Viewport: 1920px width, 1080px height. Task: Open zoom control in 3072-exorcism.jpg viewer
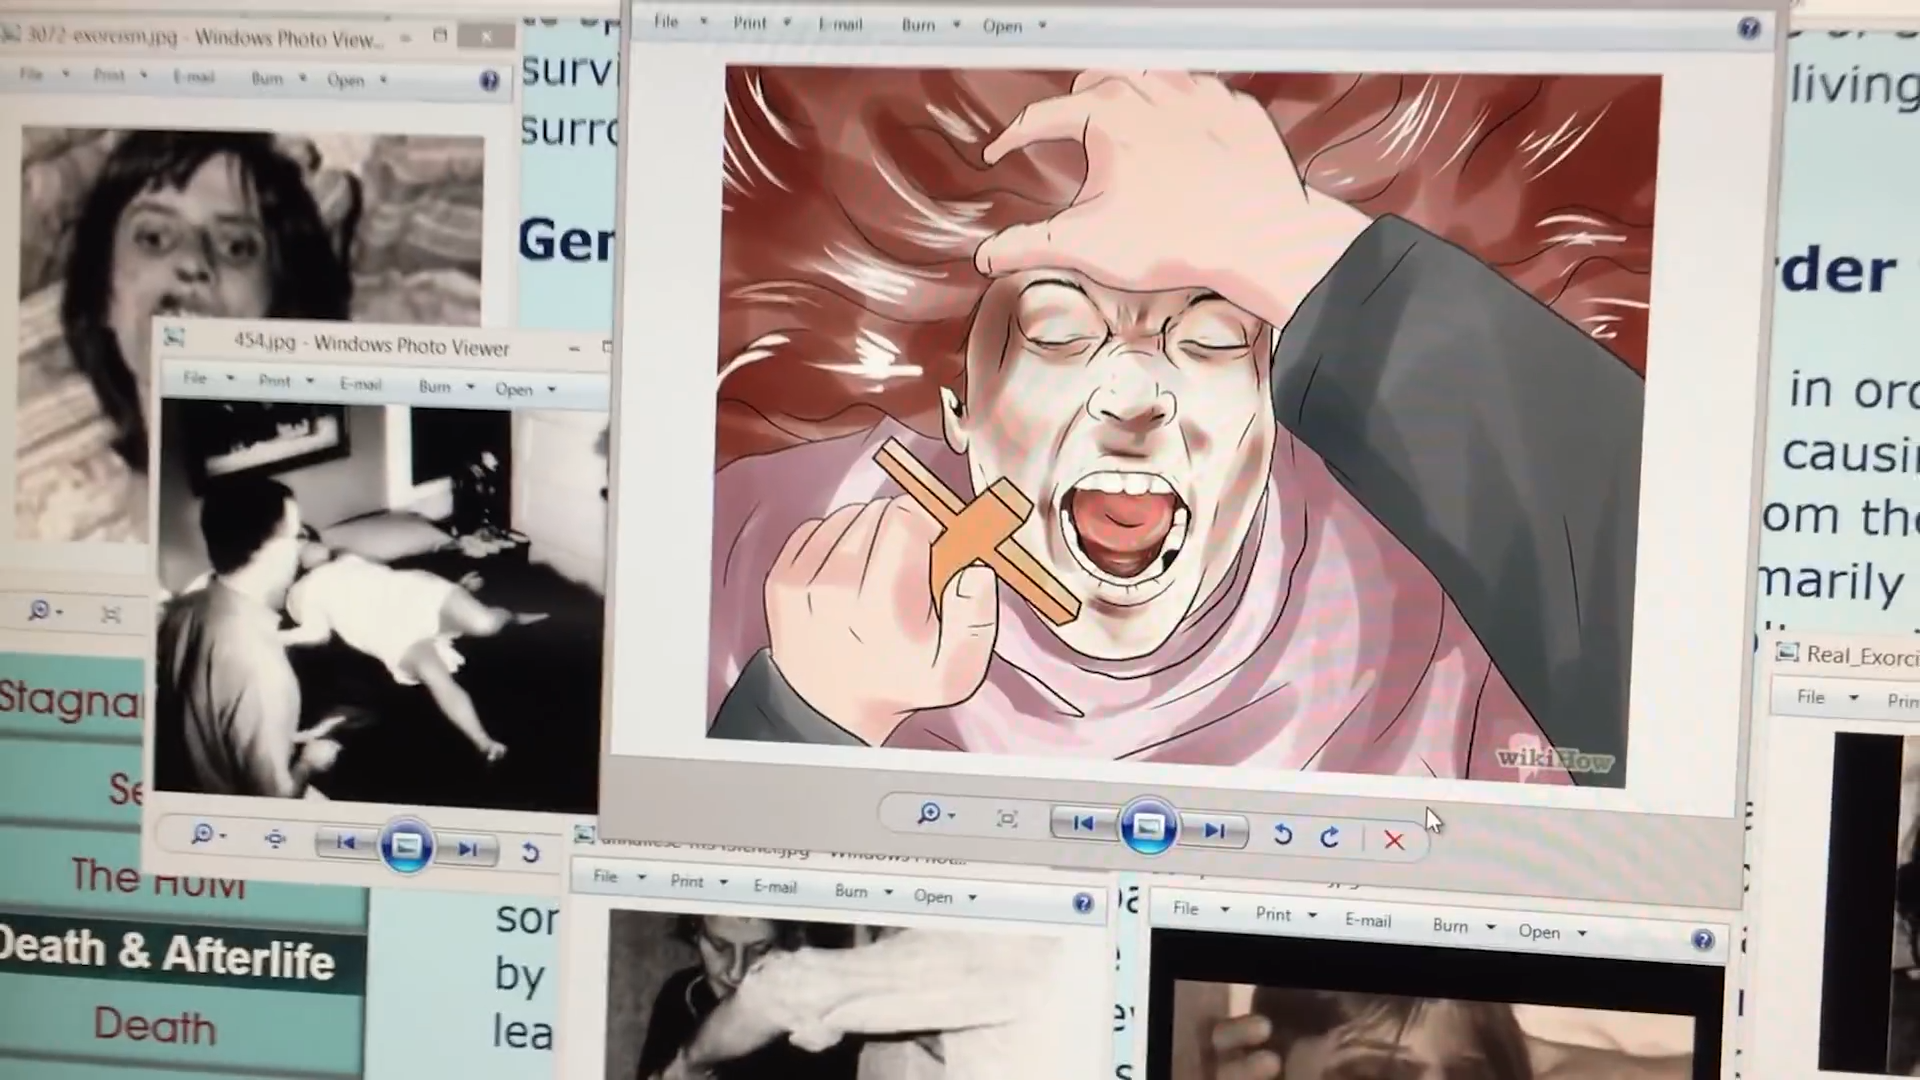point(45,610)
